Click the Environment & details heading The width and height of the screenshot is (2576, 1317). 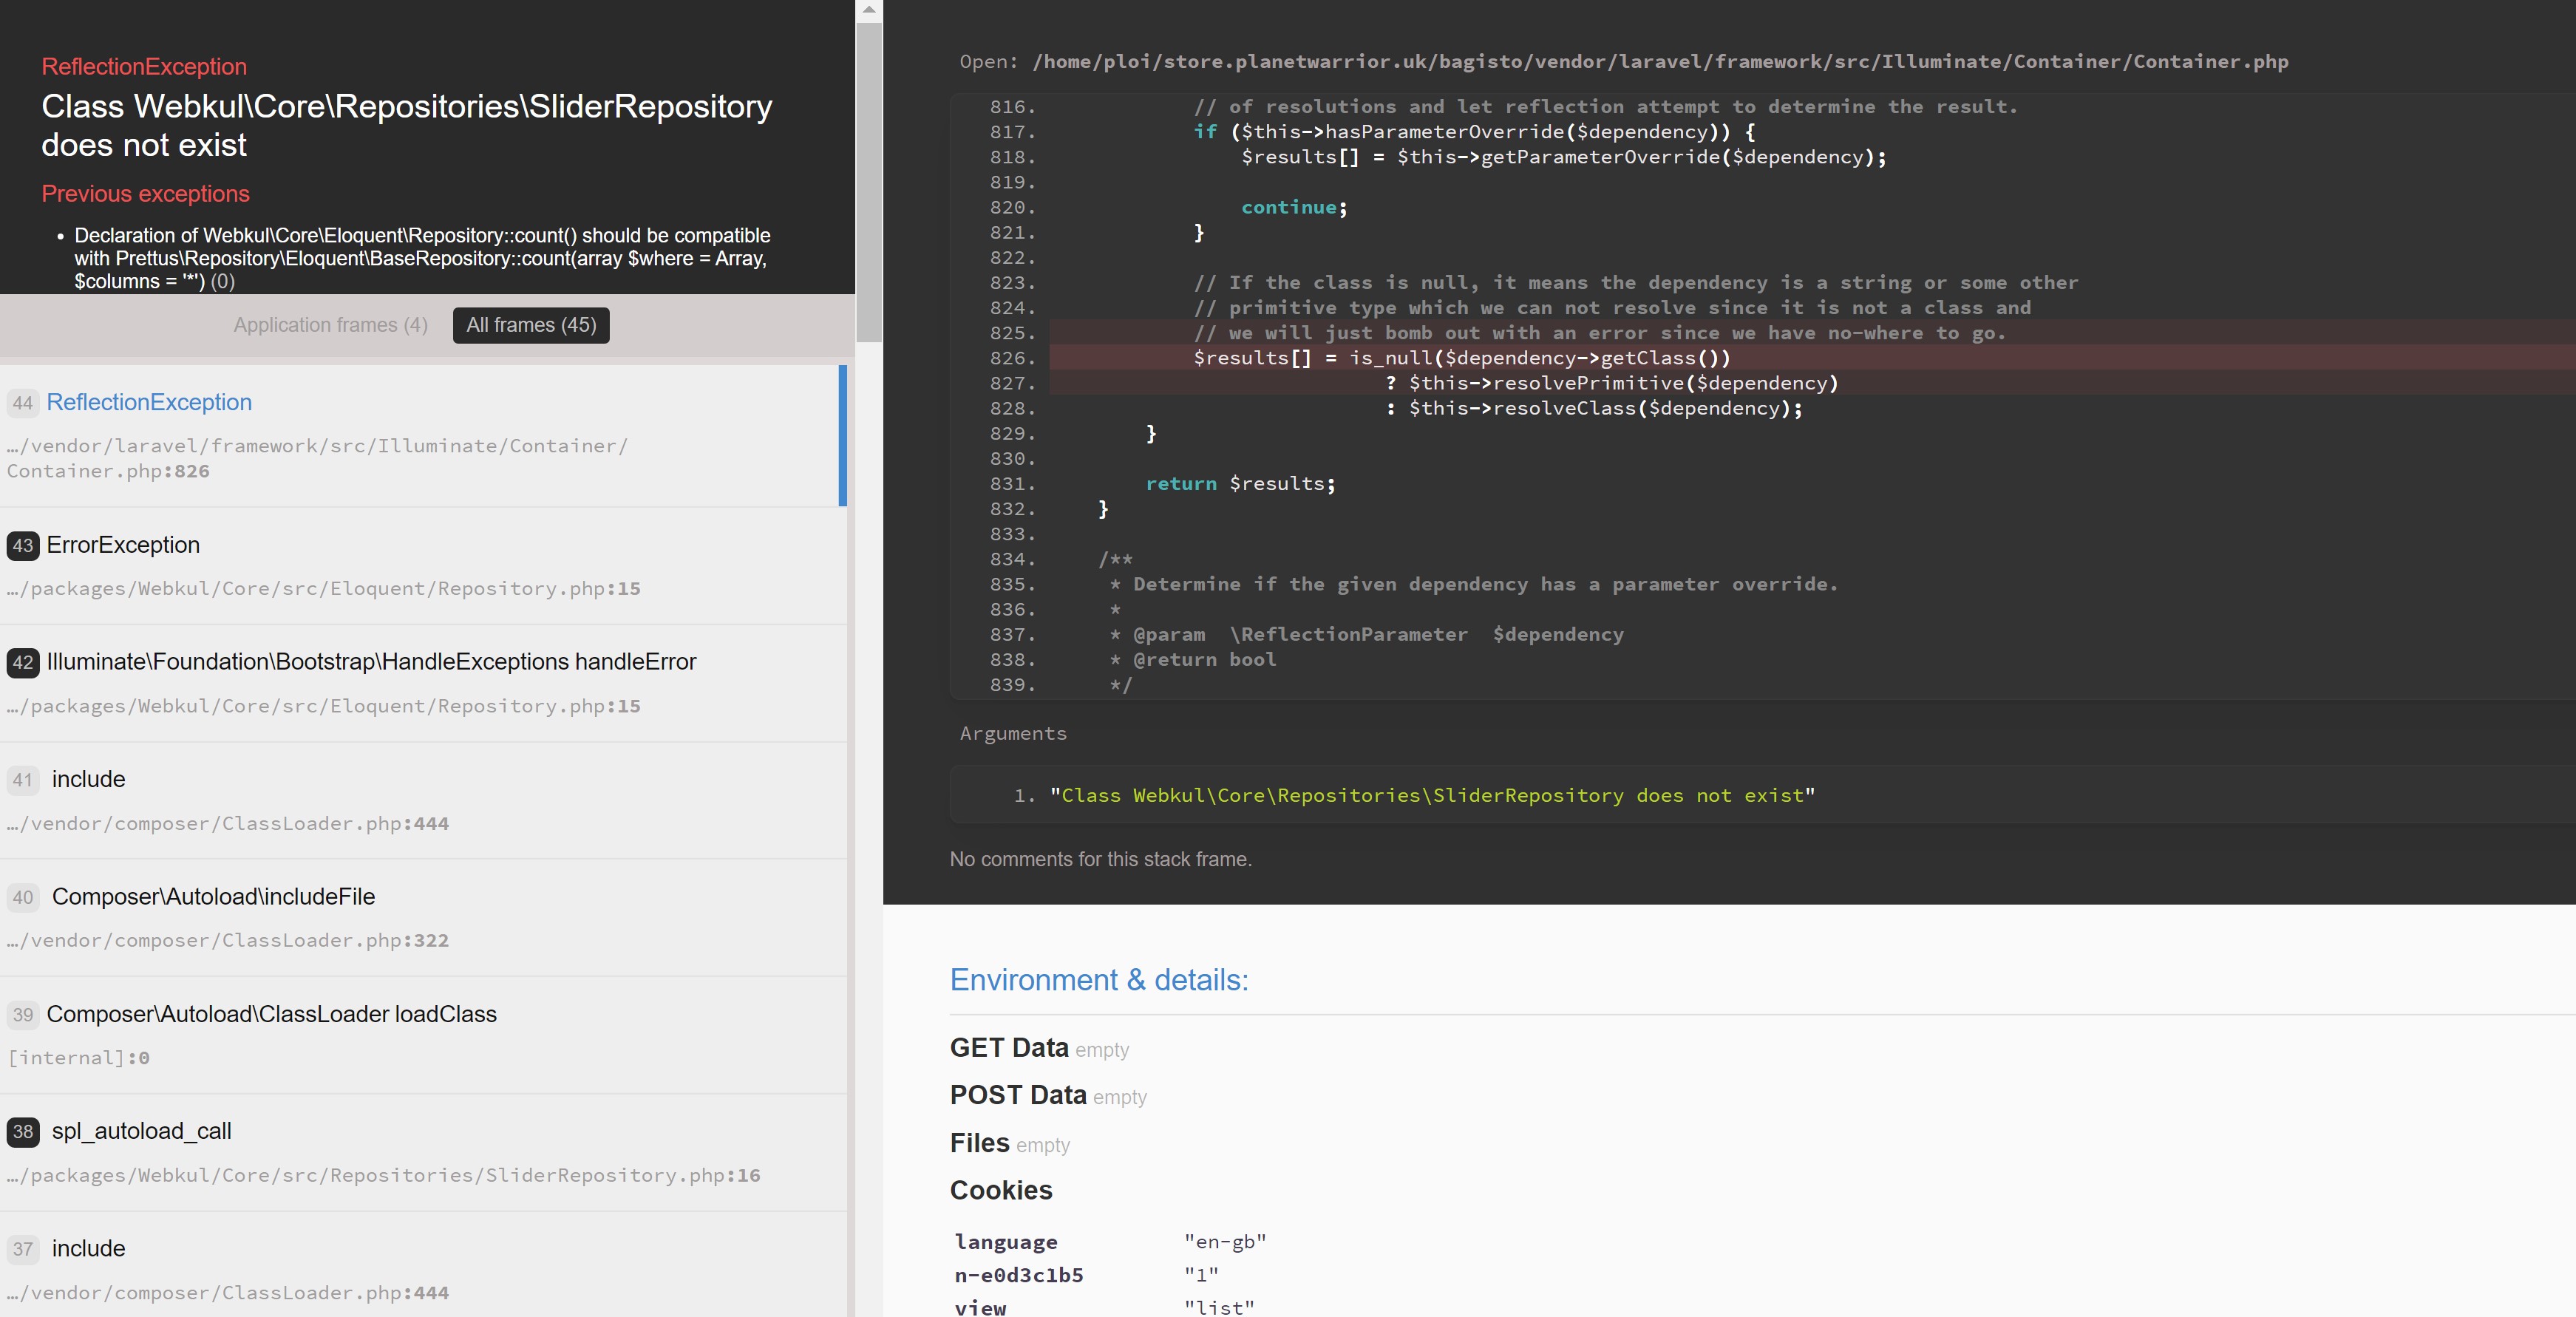(1099, 980)
